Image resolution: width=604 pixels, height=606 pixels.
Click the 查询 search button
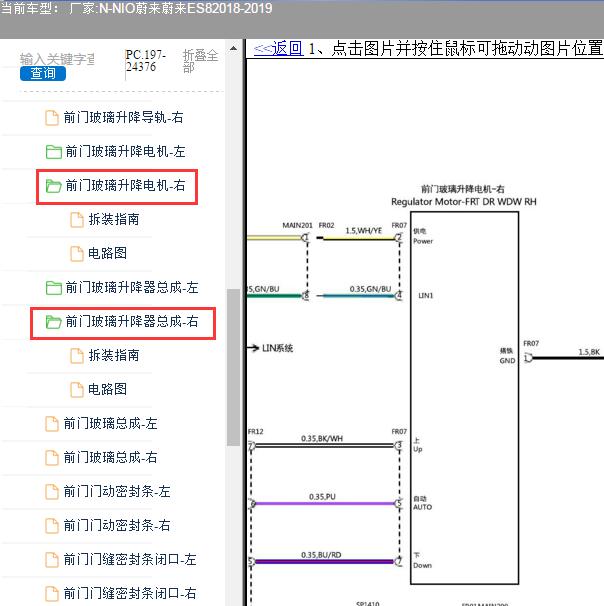pos(43,73)
